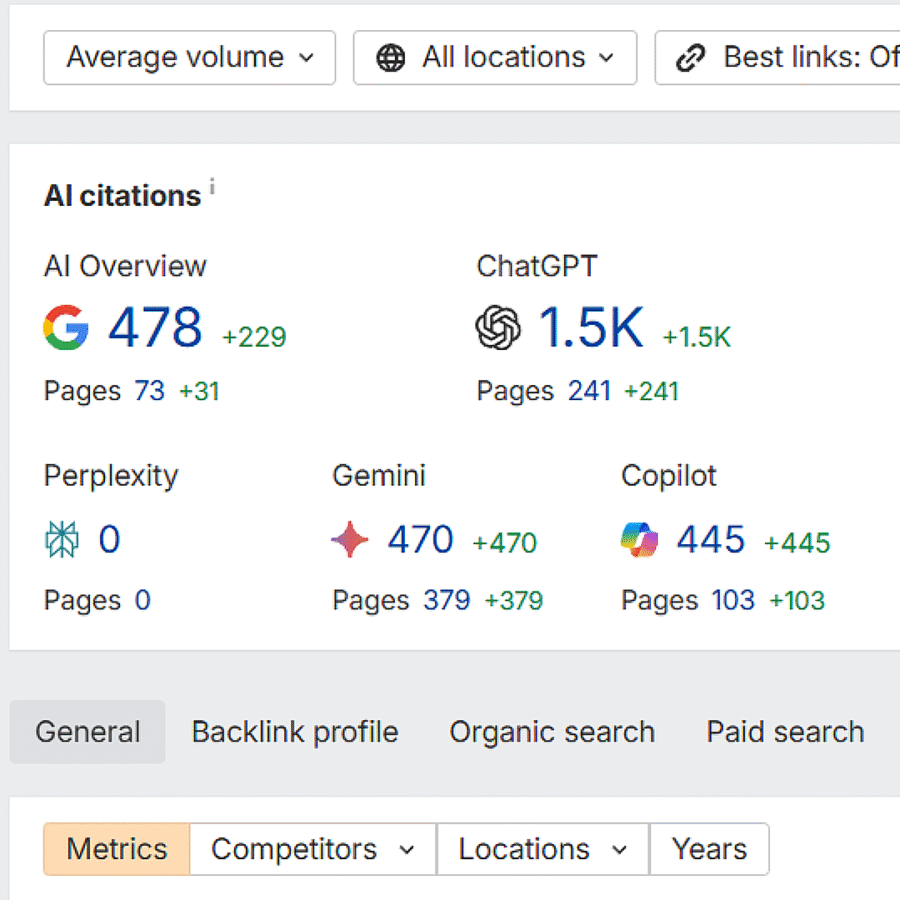Click the chain link icon by Best links
Viewport: 900px width, 900px height.
coord(690,58)
